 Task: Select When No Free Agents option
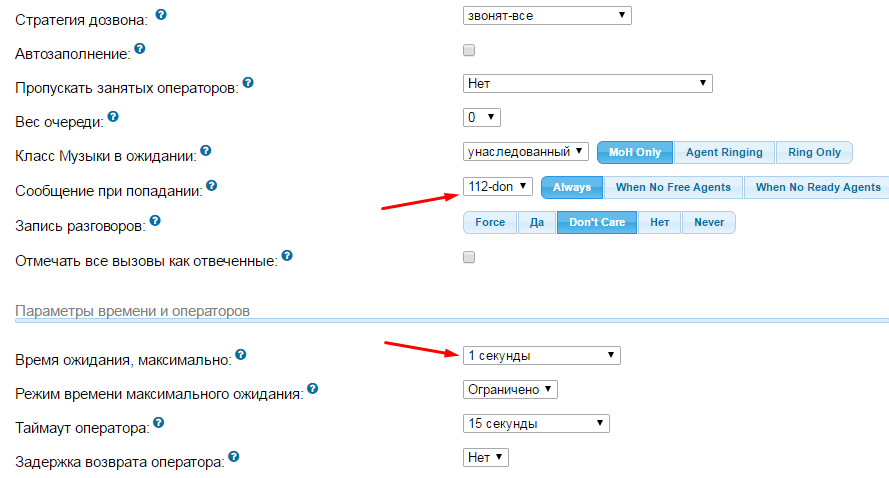click(x=673, y=187)
